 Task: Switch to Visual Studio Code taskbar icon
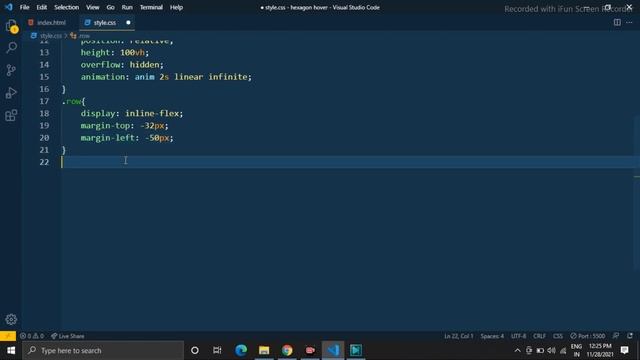pos(333,350)
